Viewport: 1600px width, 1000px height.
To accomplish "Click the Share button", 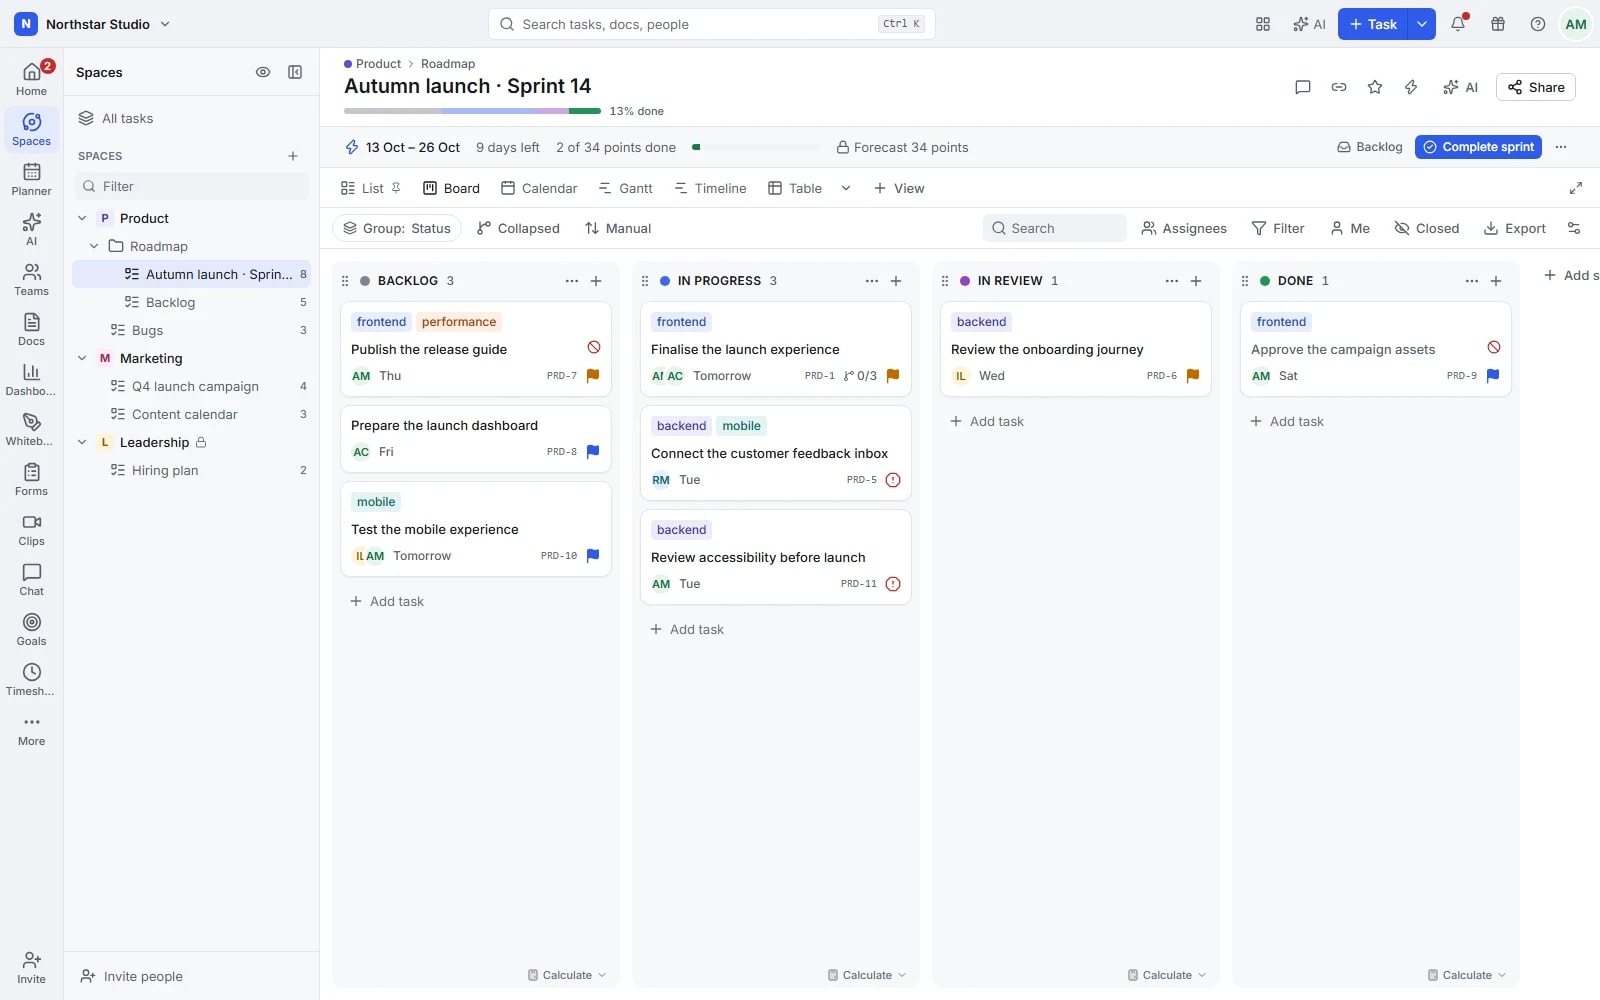I will [1536, 87].
